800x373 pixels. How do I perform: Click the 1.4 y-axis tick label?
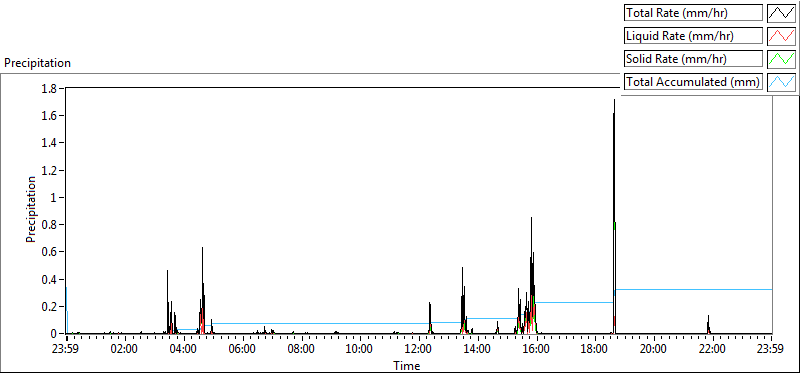pos(49,143)
